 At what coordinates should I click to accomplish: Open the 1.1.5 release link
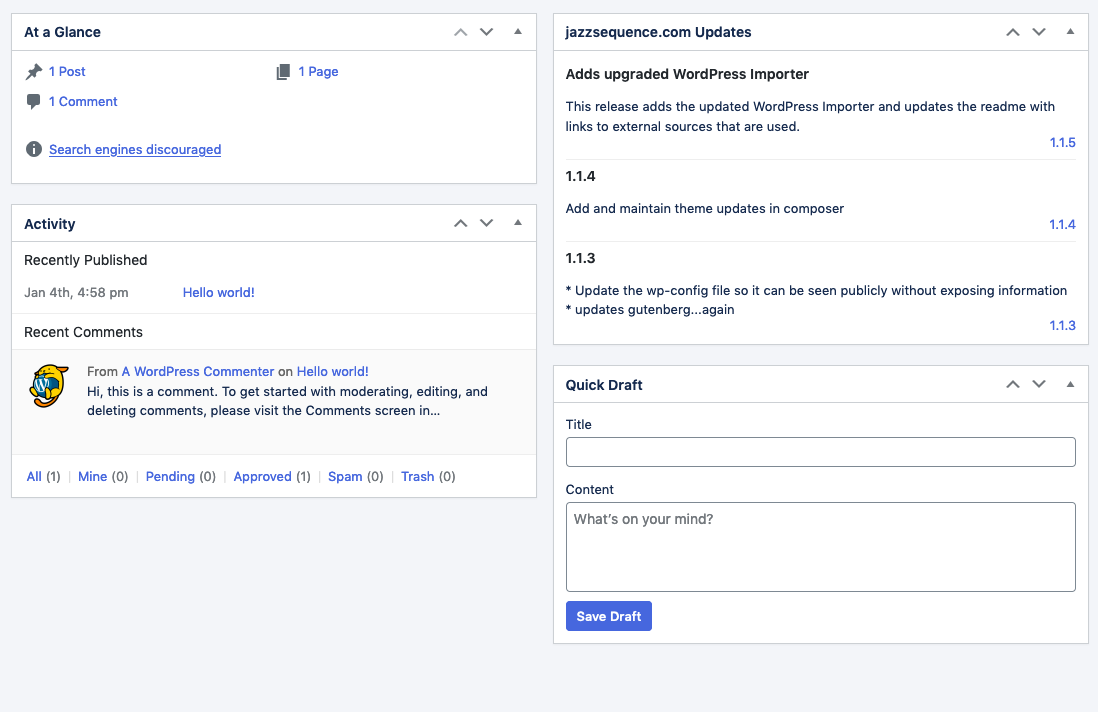(x=1062, y=143)
